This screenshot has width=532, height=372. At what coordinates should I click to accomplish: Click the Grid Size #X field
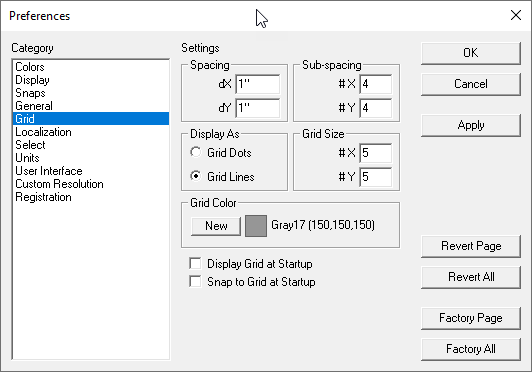tap(376, 153)
